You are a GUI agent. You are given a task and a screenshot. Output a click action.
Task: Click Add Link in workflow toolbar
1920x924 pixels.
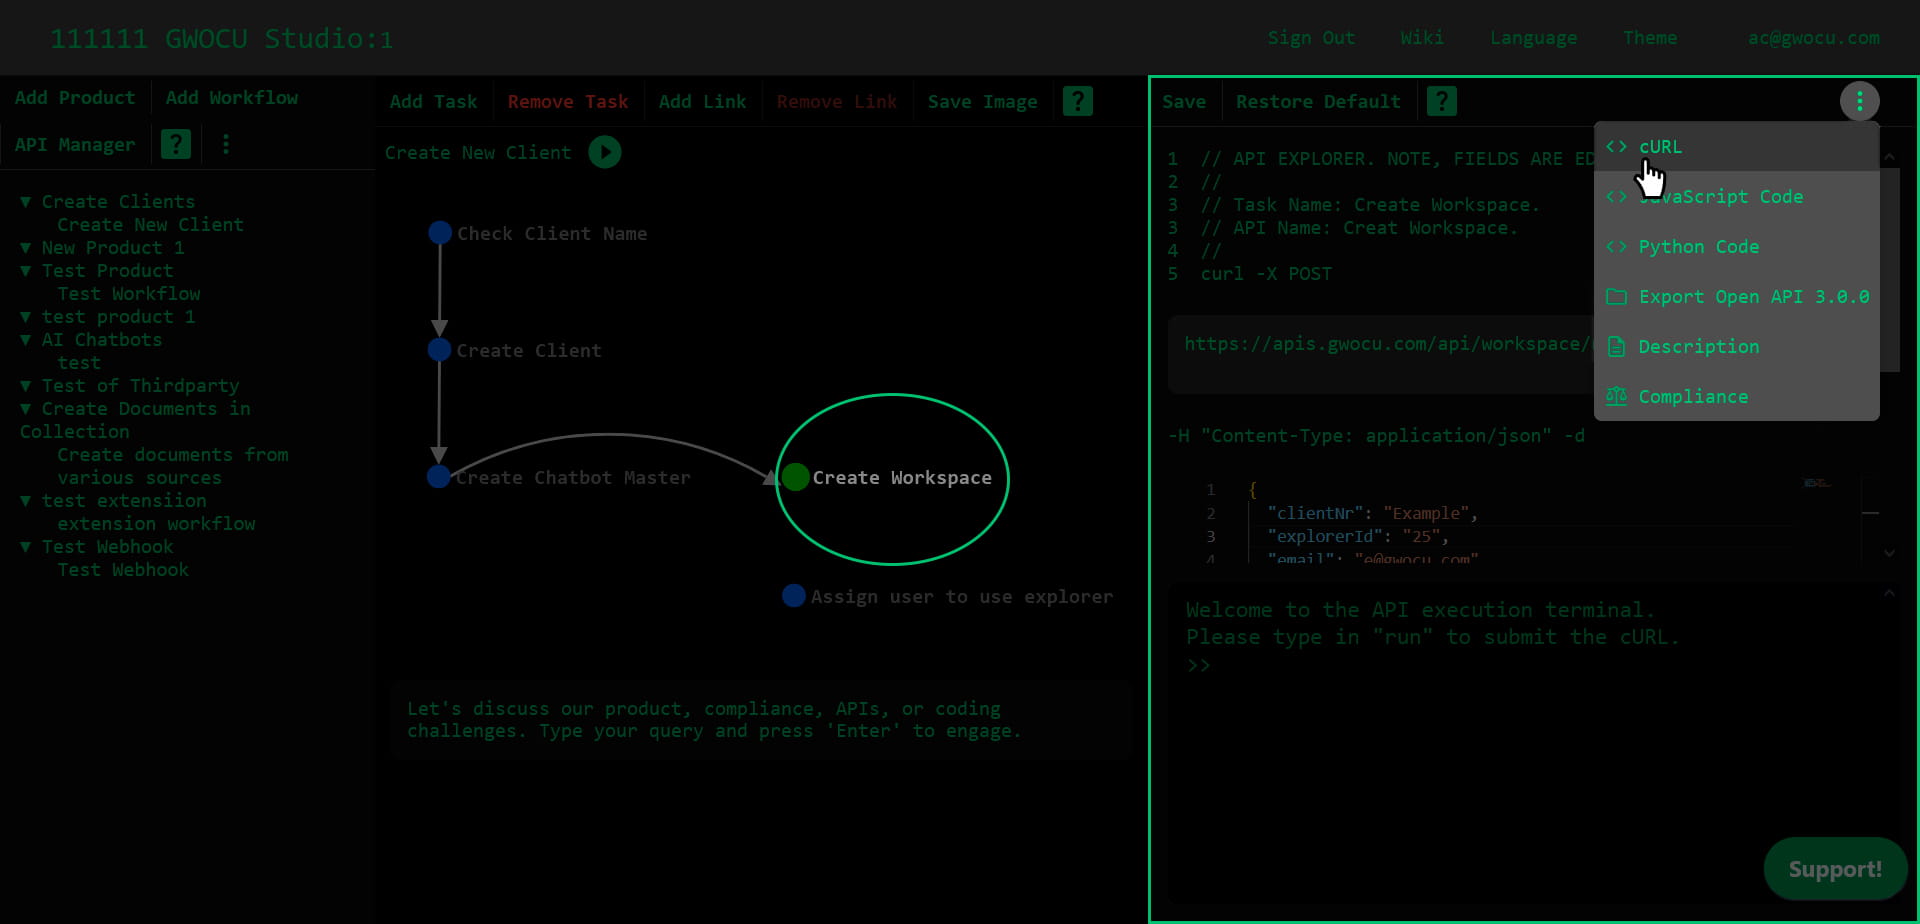(703, 101)
